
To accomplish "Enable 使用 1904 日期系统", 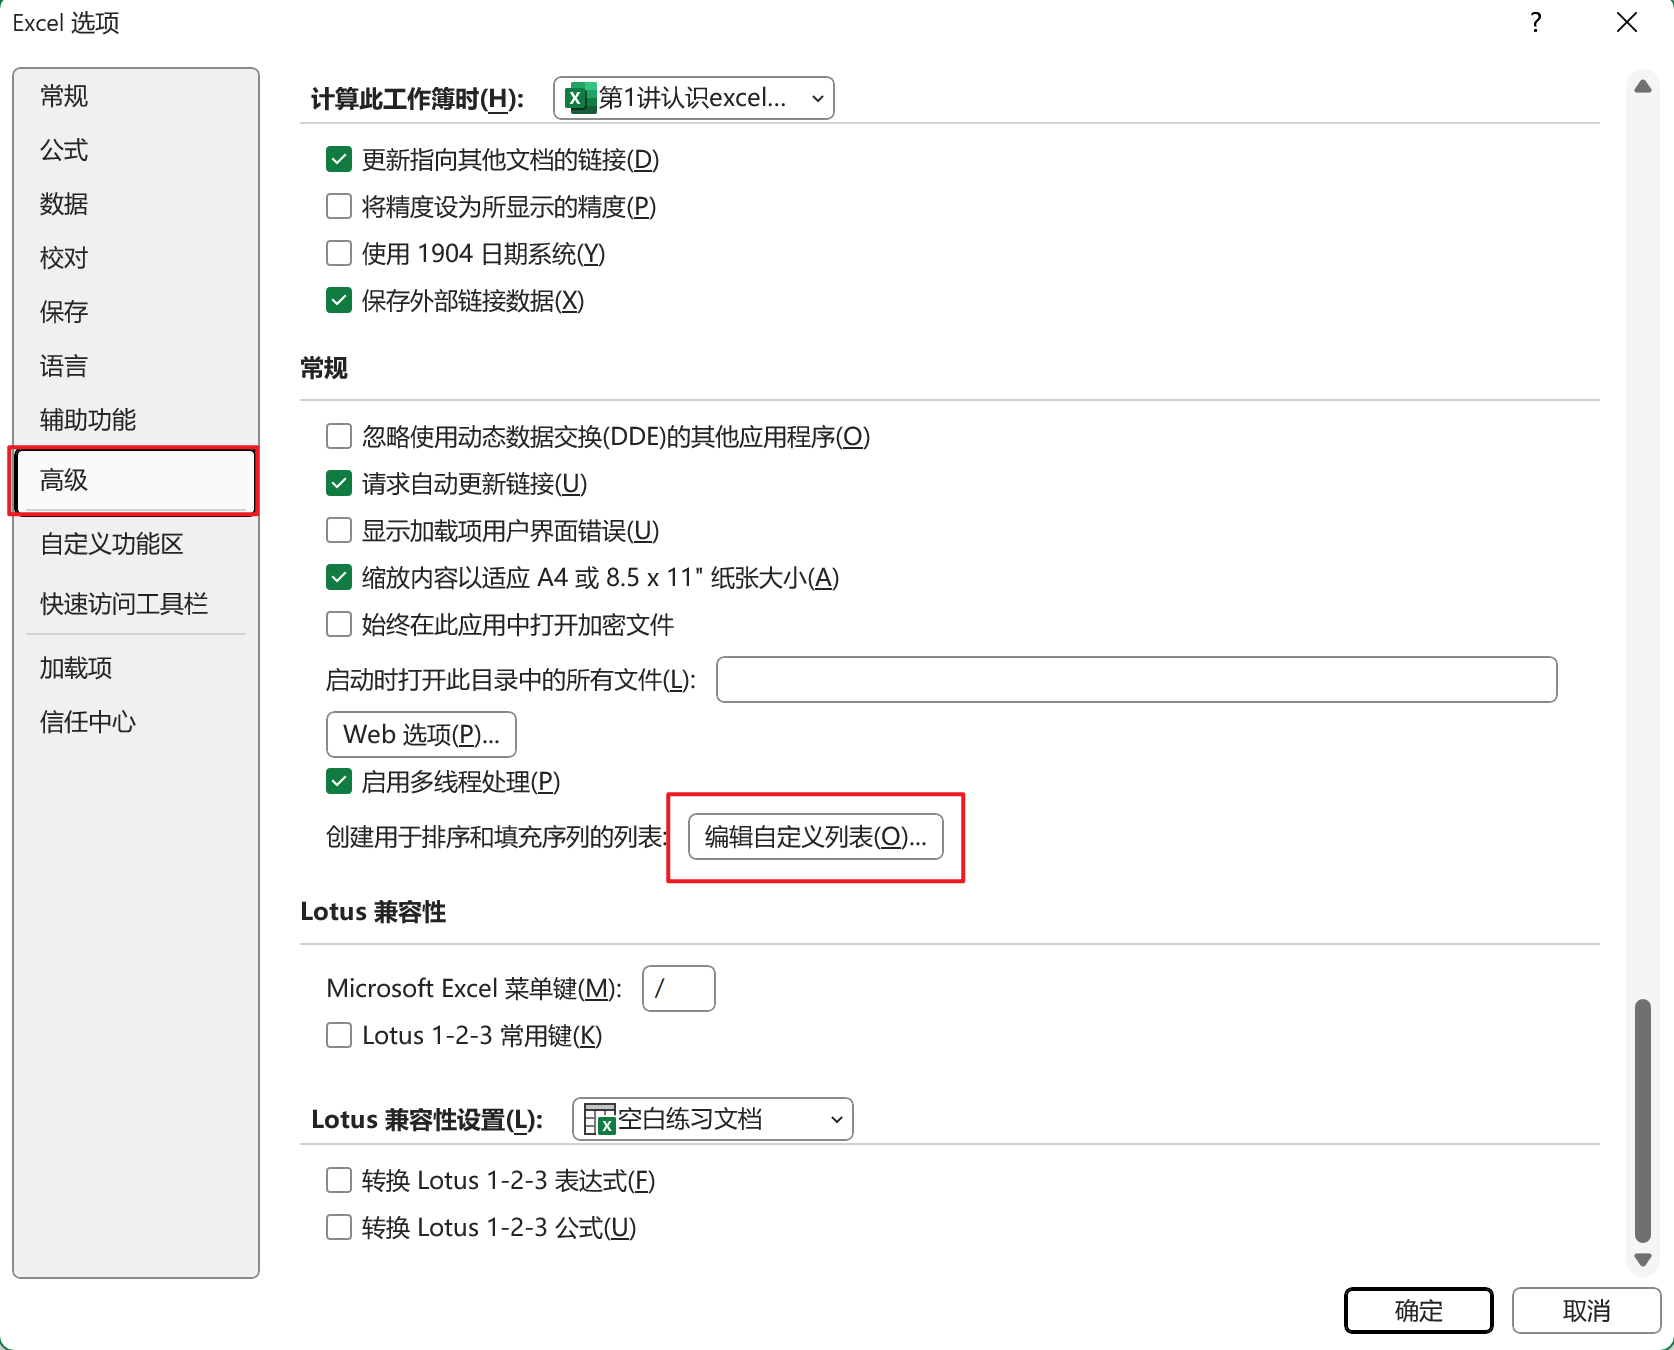I will [x=339, y=253].
